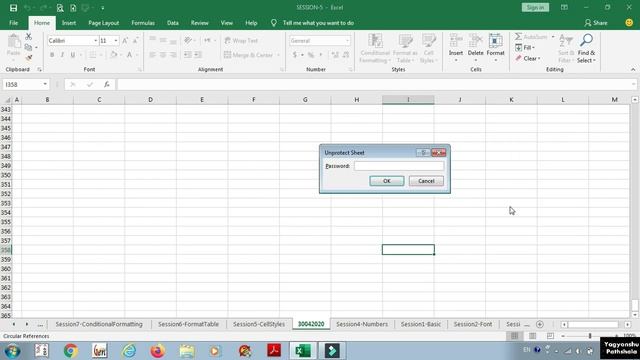Click Decrease Font Size icon
The width and height of the screenshot is (640, 360).
click(135, 40)
